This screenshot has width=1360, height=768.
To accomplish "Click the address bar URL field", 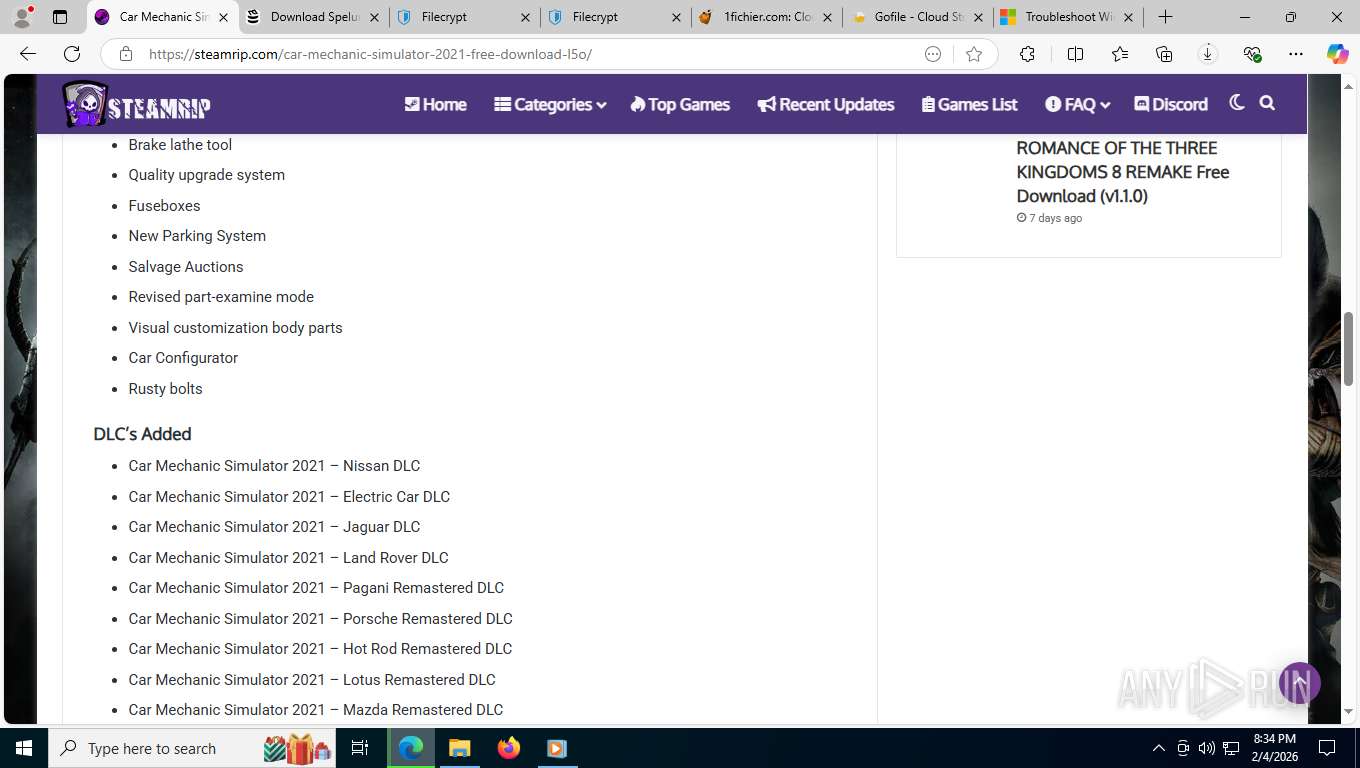I will tap(530, 54).
